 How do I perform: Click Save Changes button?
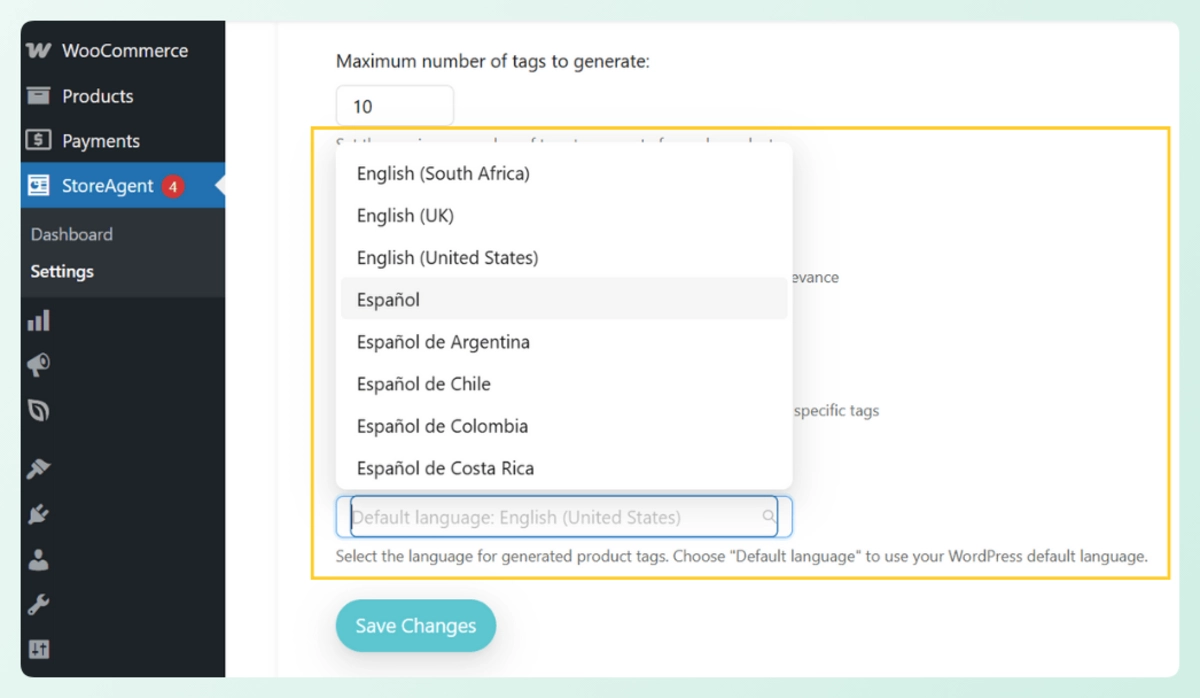click(x=415, y=626)
